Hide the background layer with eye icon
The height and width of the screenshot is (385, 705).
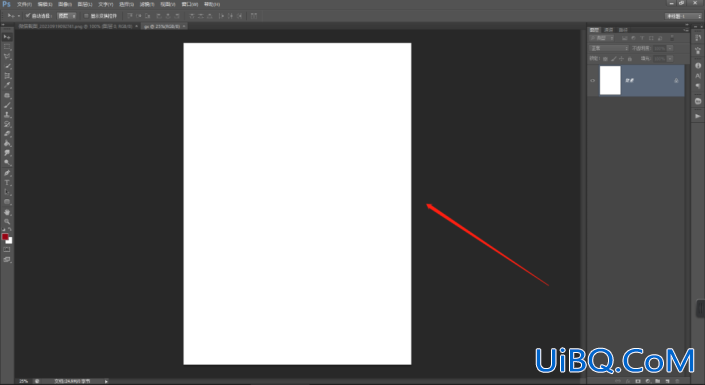point(593,81)
